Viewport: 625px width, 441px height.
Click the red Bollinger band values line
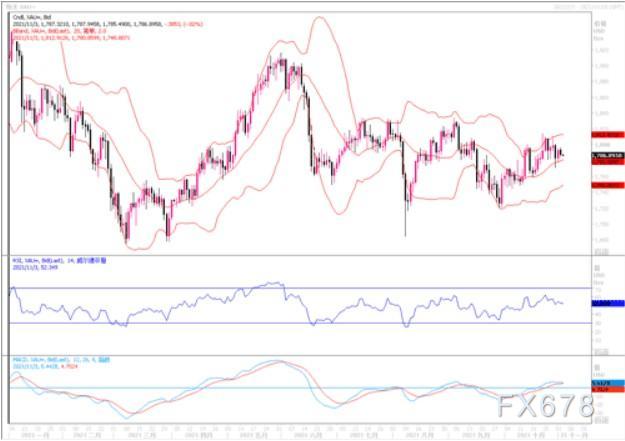tap(71, 37)
